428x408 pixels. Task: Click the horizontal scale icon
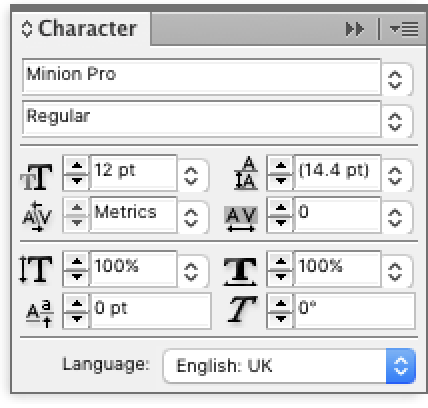[240, 272]
